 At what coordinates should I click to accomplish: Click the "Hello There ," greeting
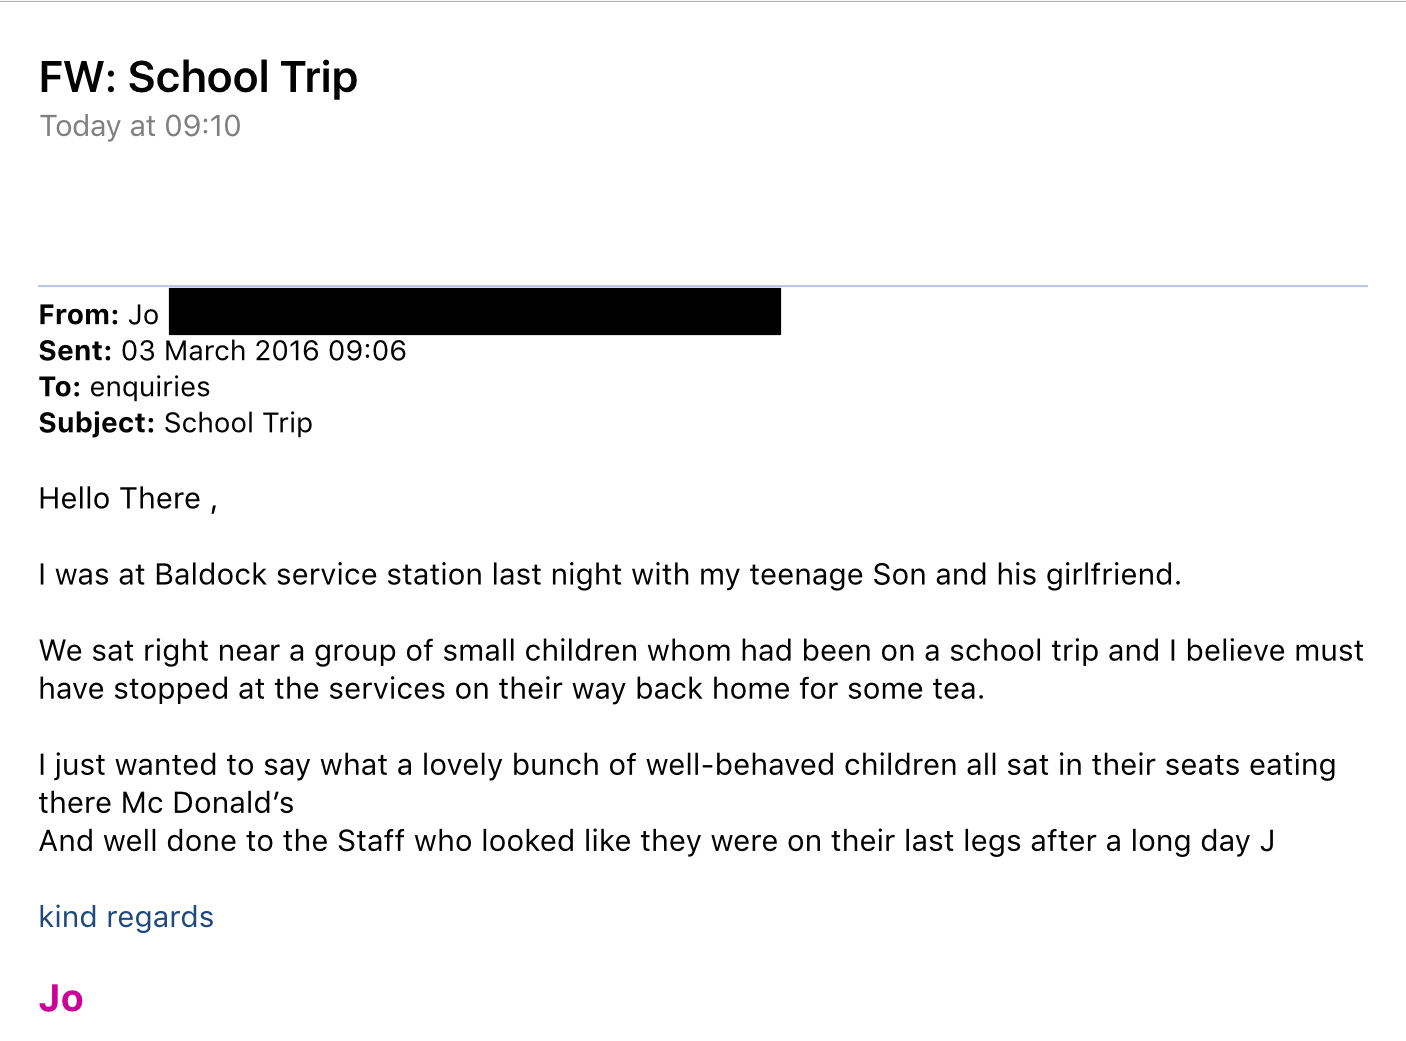pos(128,499)
